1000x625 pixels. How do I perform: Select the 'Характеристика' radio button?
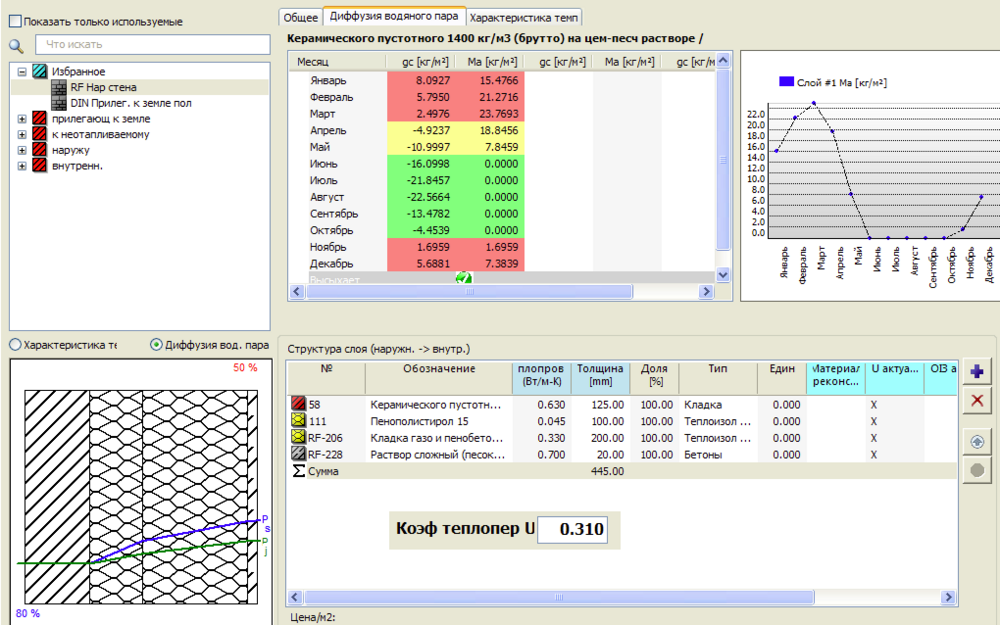(15, 344)
